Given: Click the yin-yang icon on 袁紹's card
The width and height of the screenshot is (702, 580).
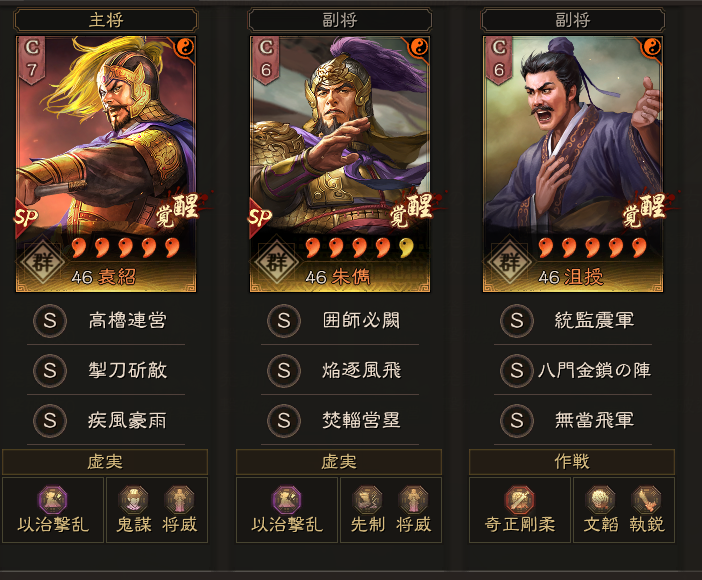Looking at the screenshot, I should pyautogui.click(x=185, y=47).
